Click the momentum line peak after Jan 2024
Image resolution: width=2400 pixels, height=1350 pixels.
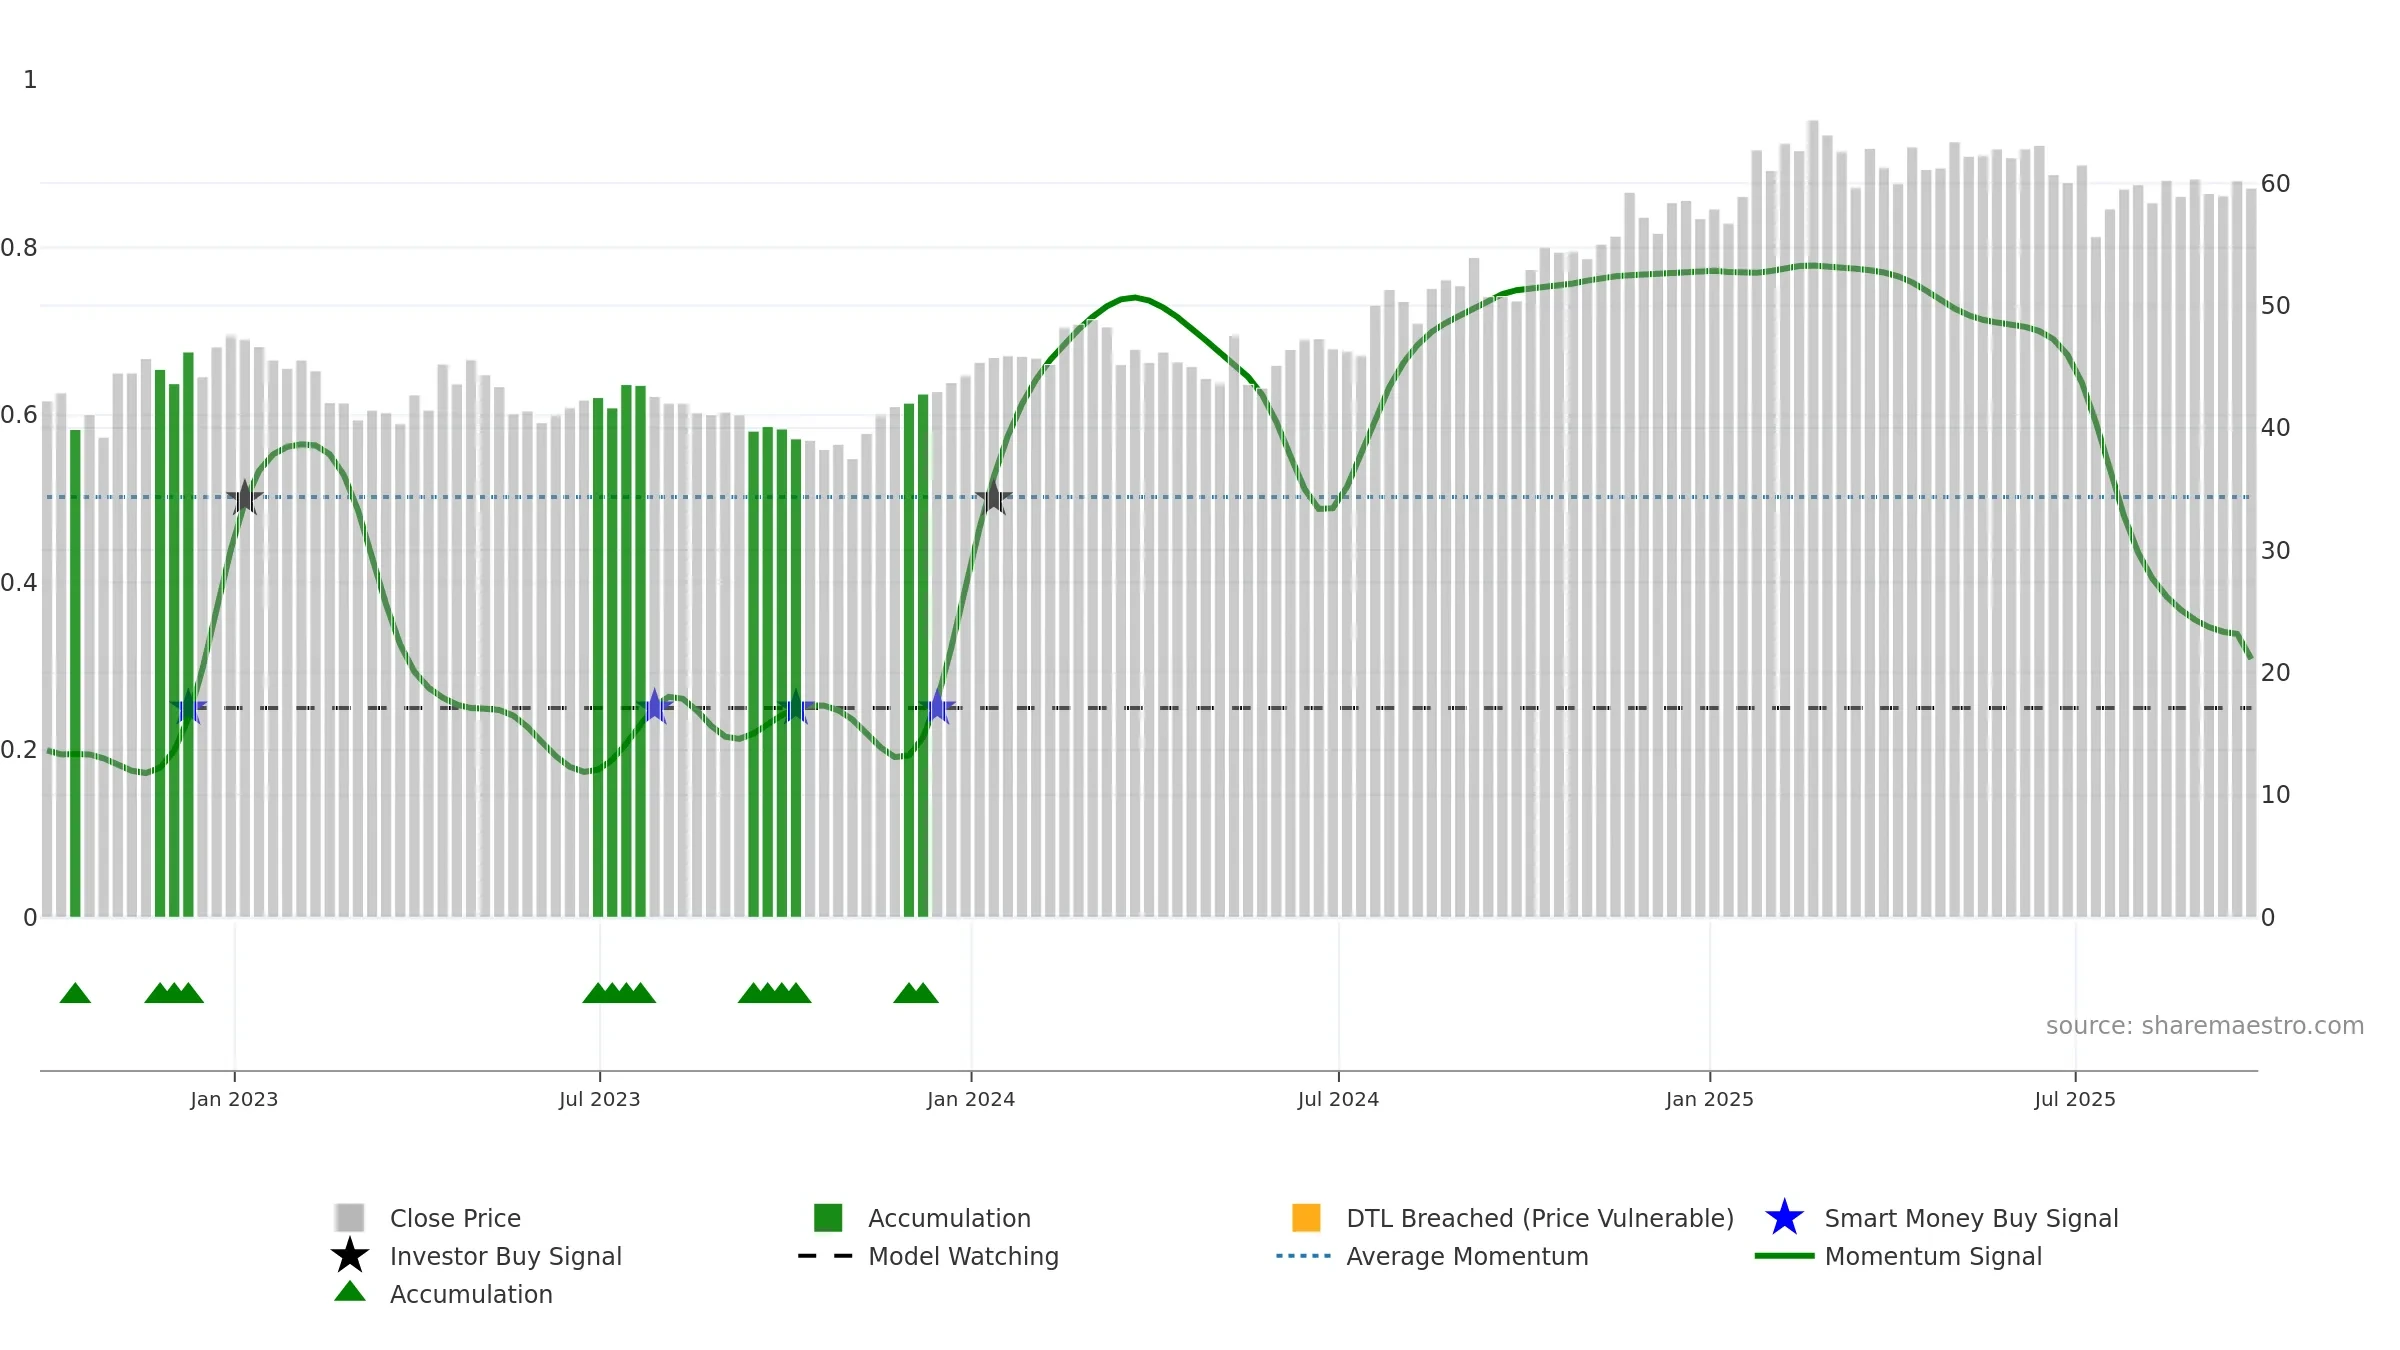(x=1133, y=297)
